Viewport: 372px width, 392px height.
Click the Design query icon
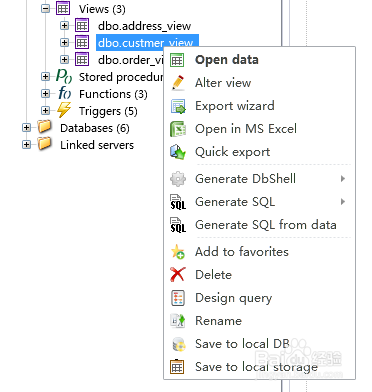[178, 298]
